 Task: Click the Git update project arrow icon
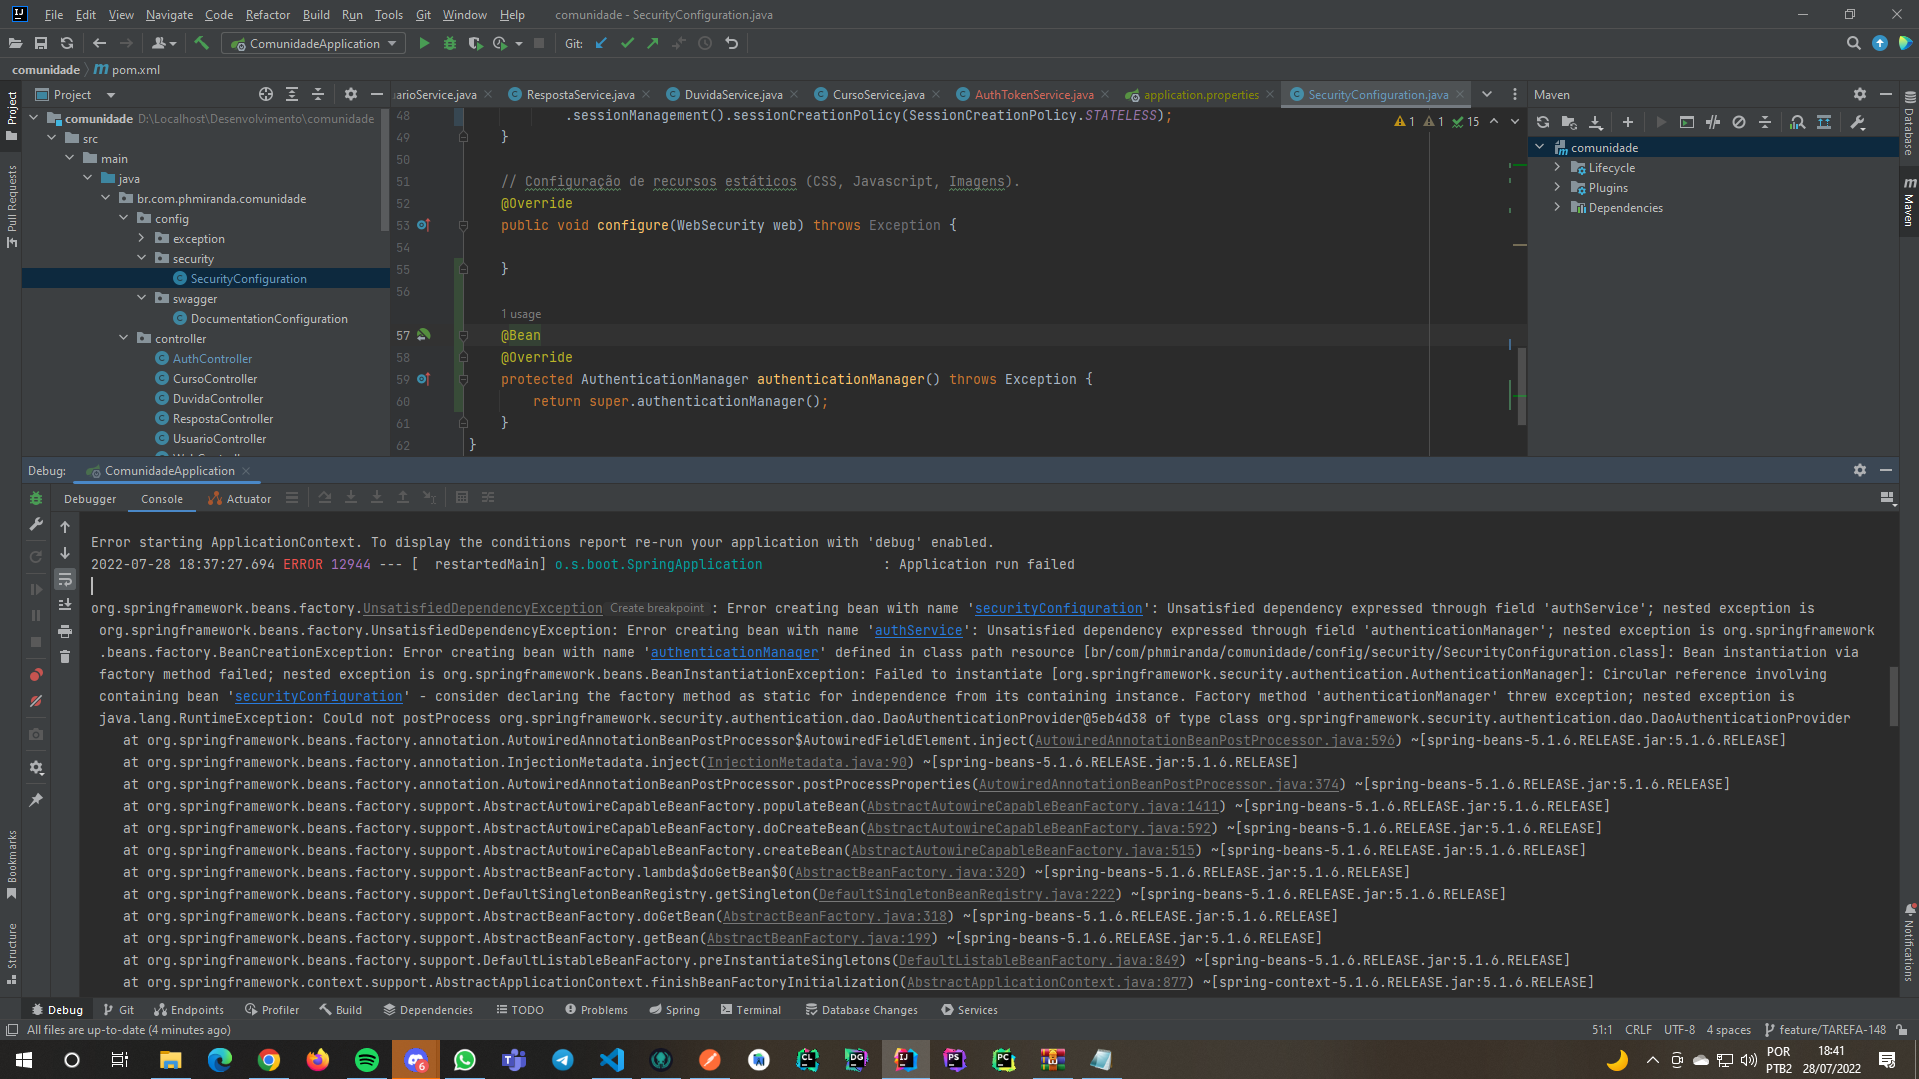click(x=601, y=43)
